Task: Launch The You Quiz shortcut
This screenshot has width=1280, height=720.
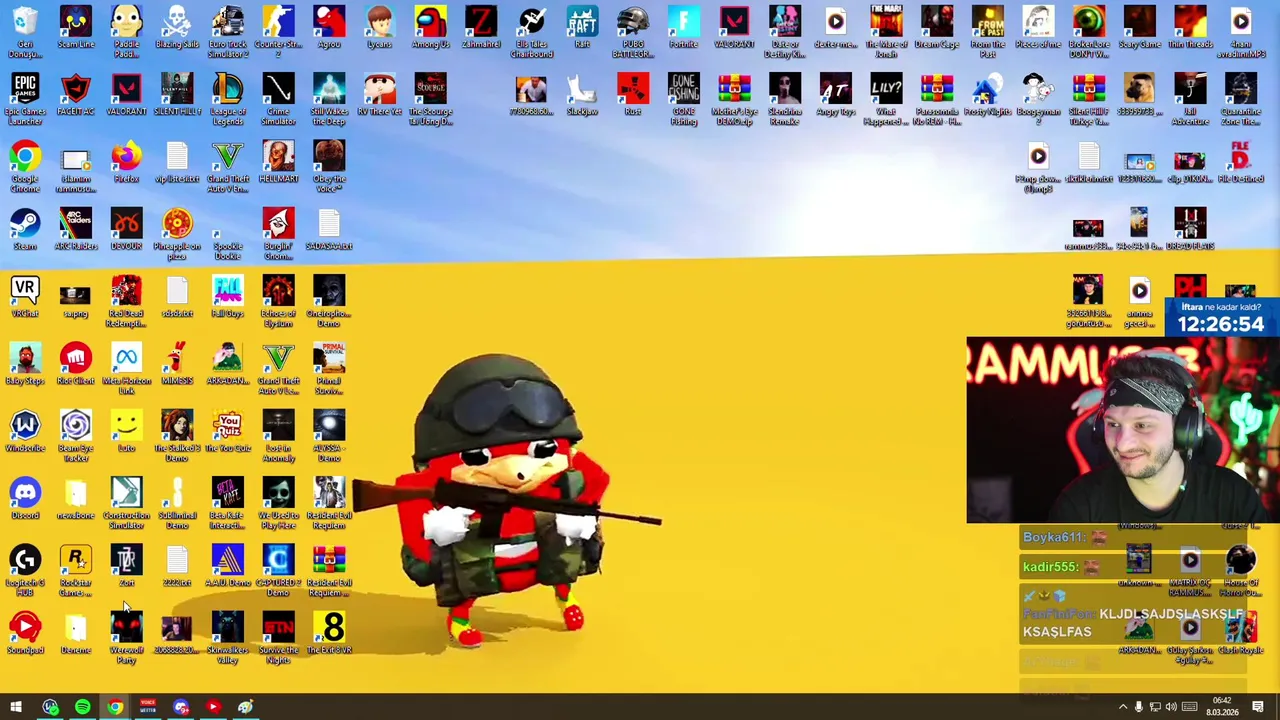Action: [228, 431]
